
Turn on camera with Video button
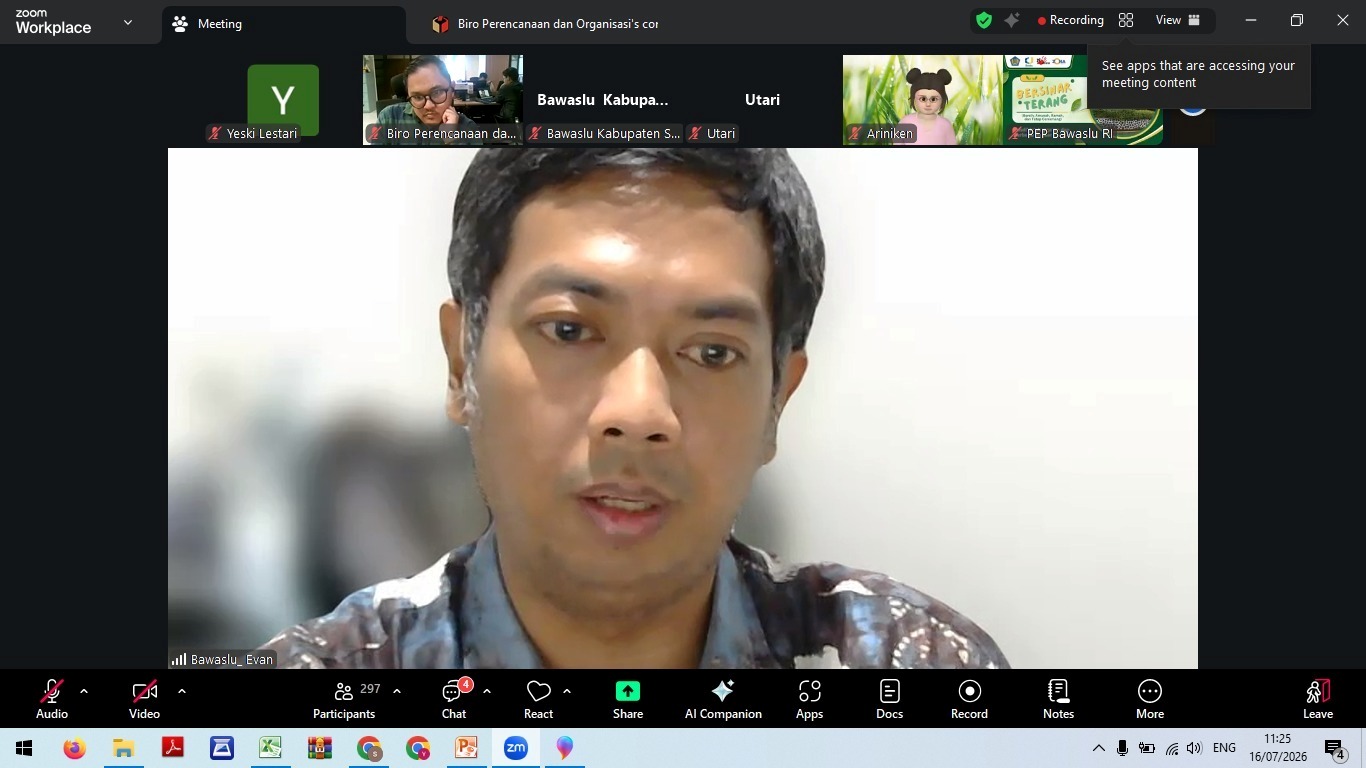point(145,699)
